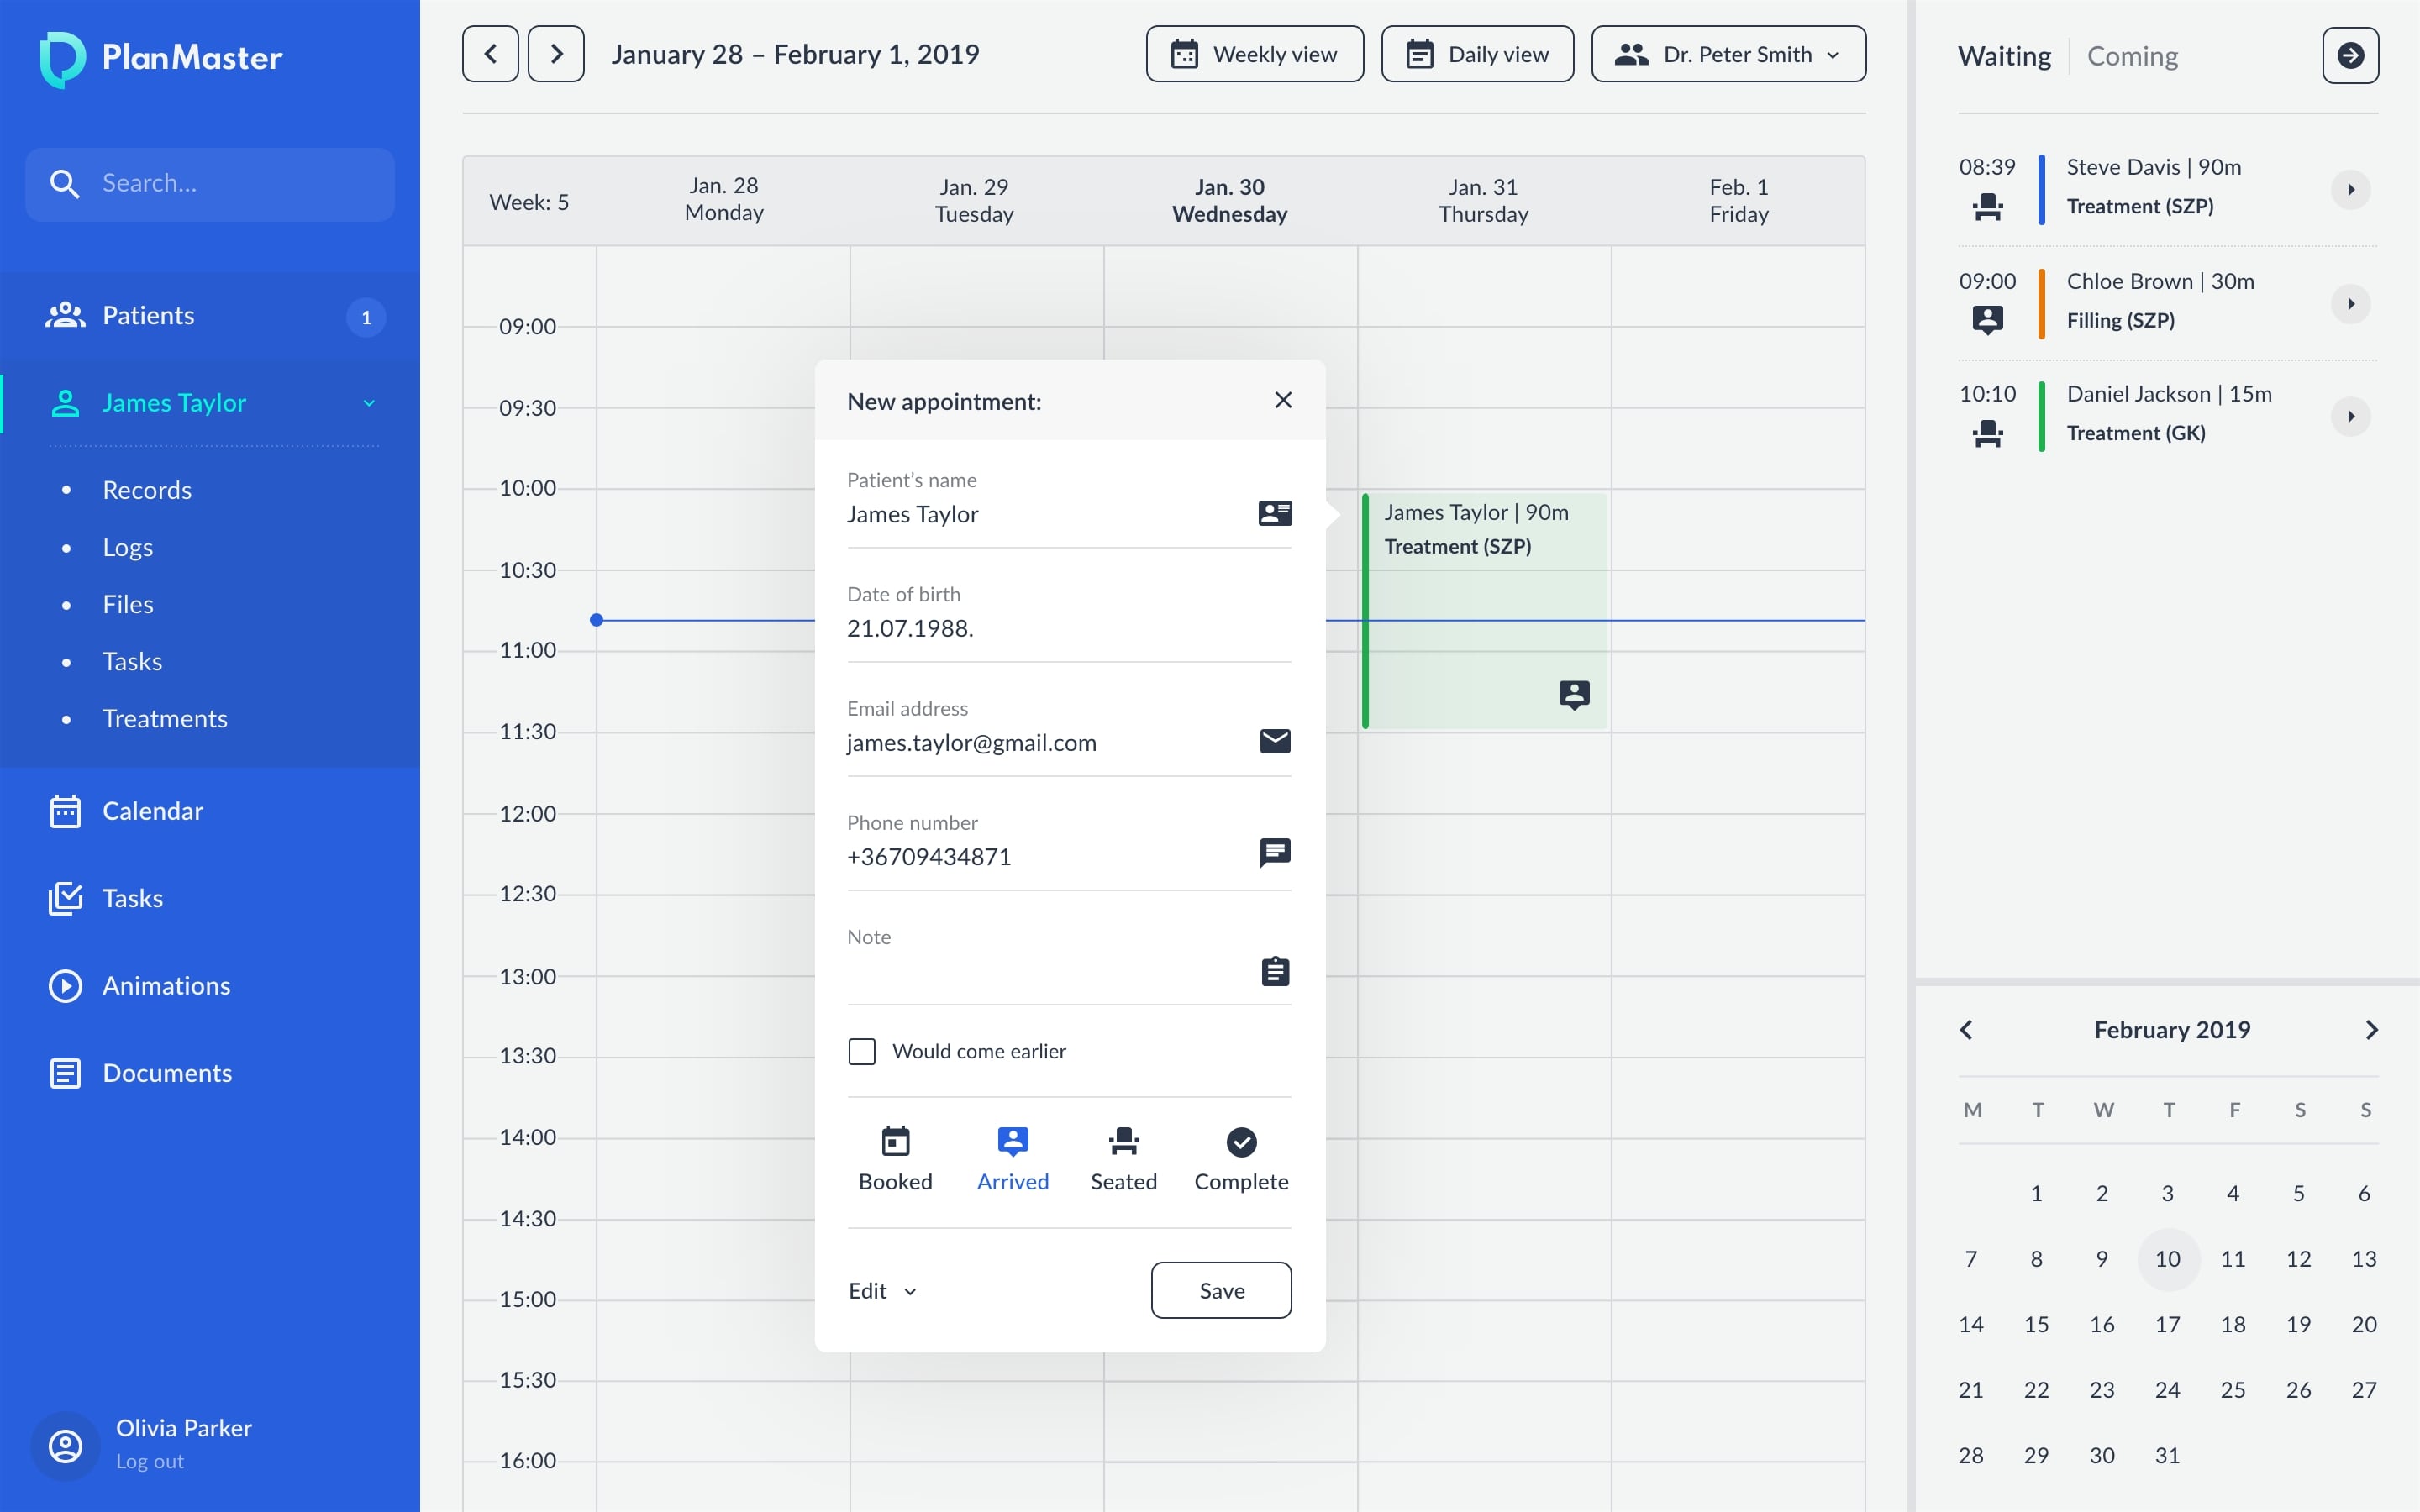Click the clipboard icon in Note field
The image size is (2420, 1512).
coord(1274,971)
